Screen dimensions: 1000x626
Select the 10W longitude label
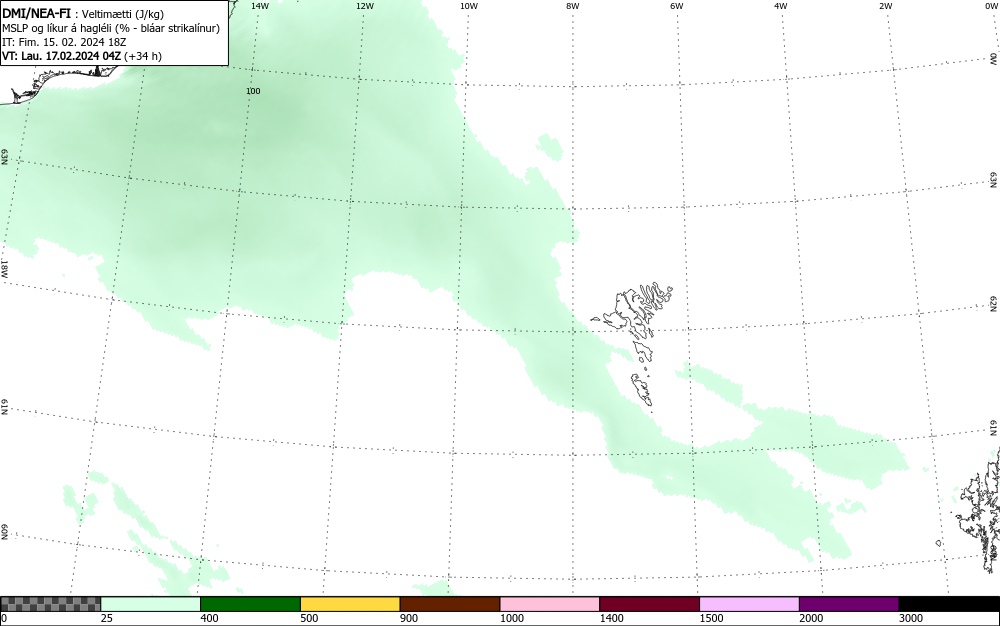469,6
